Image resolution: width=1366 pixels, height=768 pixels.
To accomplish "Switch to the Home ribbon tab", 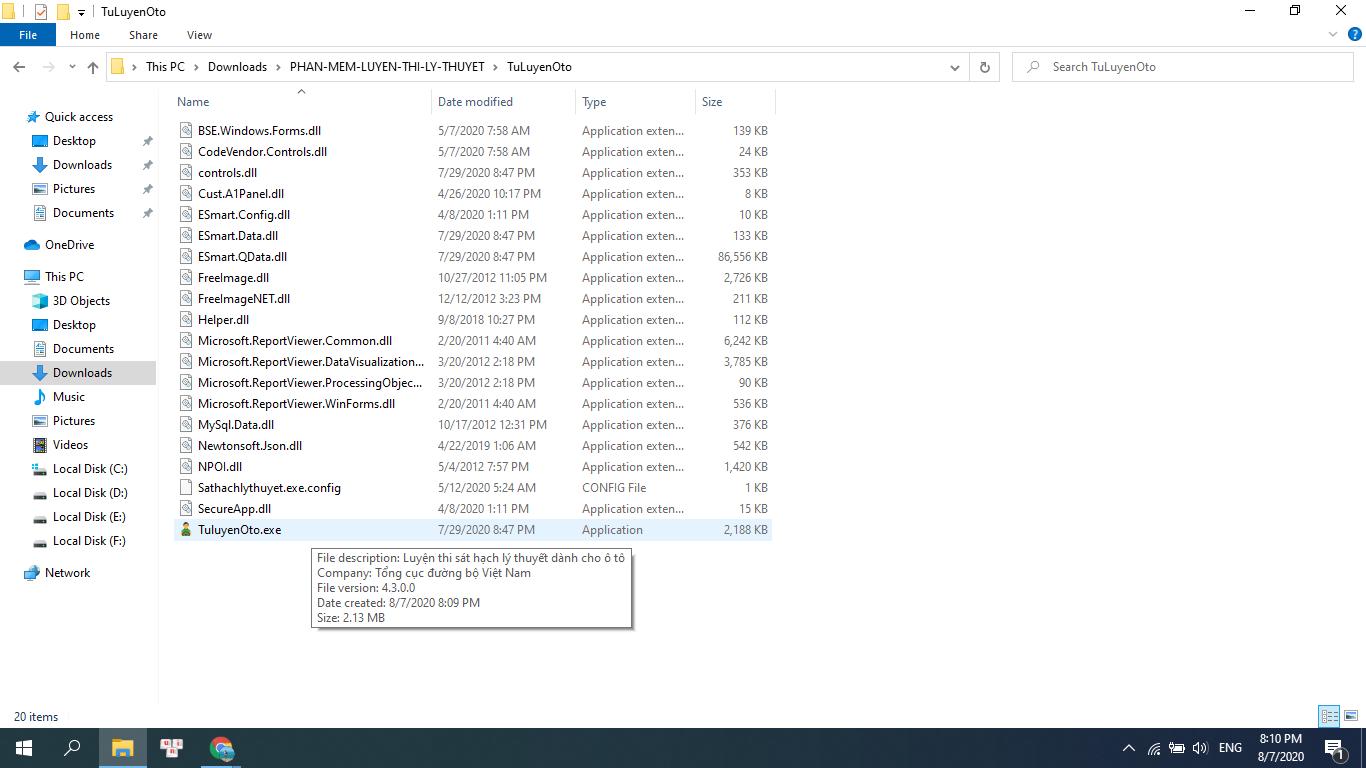I will pos(85,35).
